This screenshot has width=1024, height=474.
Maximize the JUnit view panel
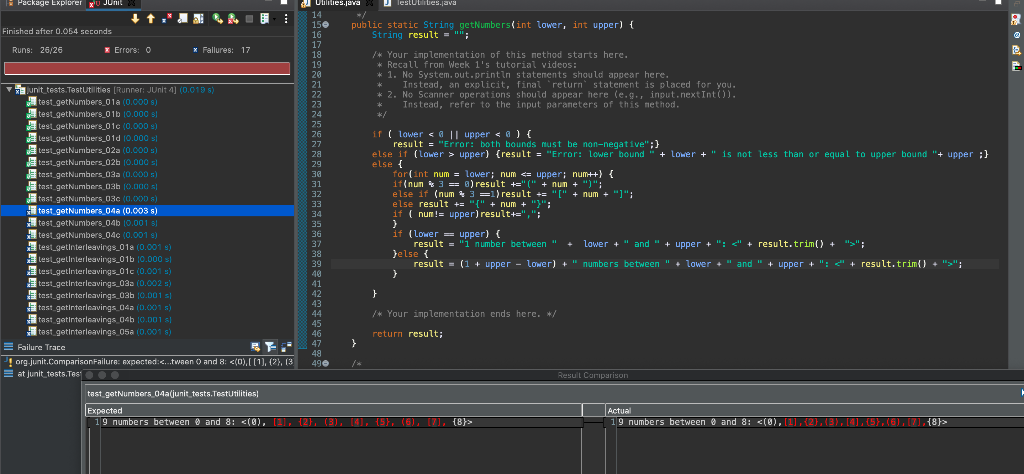[284, 2]
